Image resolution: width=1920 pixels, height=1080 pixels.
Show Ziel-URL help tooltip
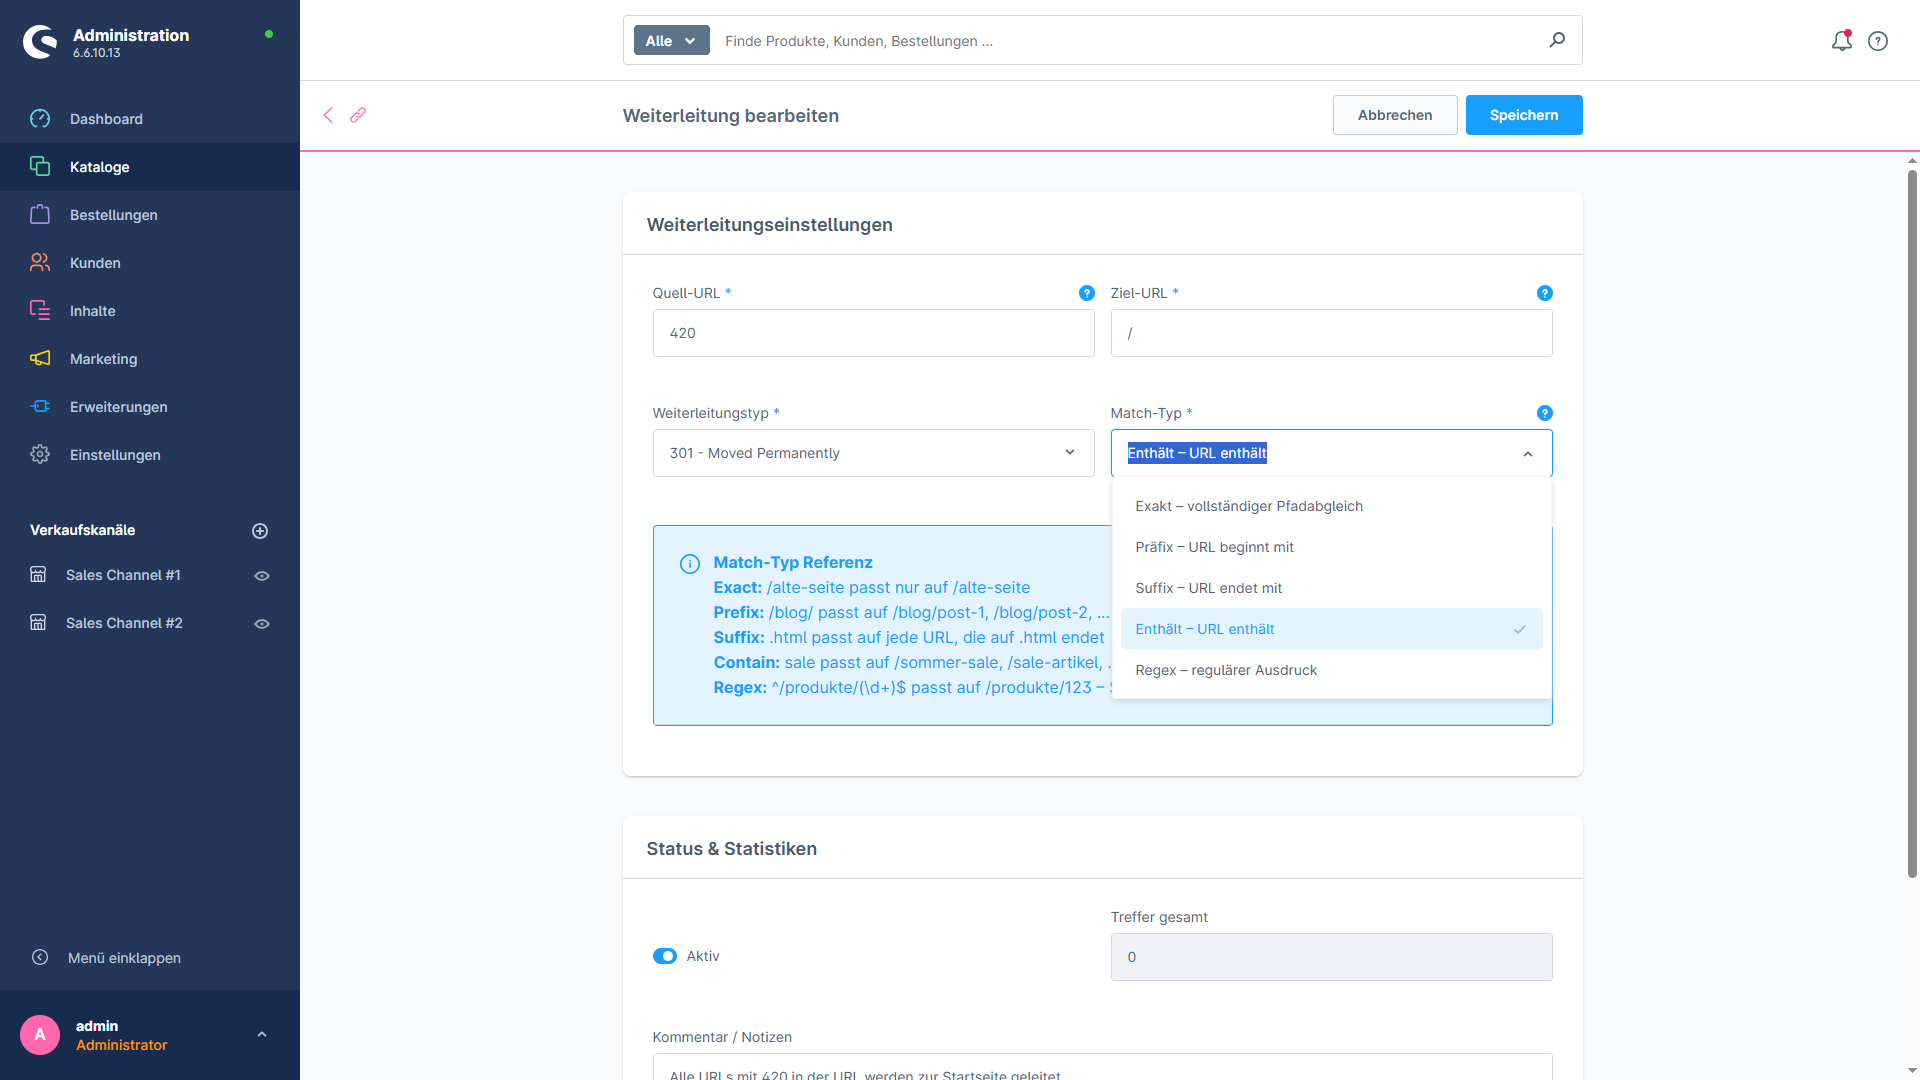[x=1545, y=293]
